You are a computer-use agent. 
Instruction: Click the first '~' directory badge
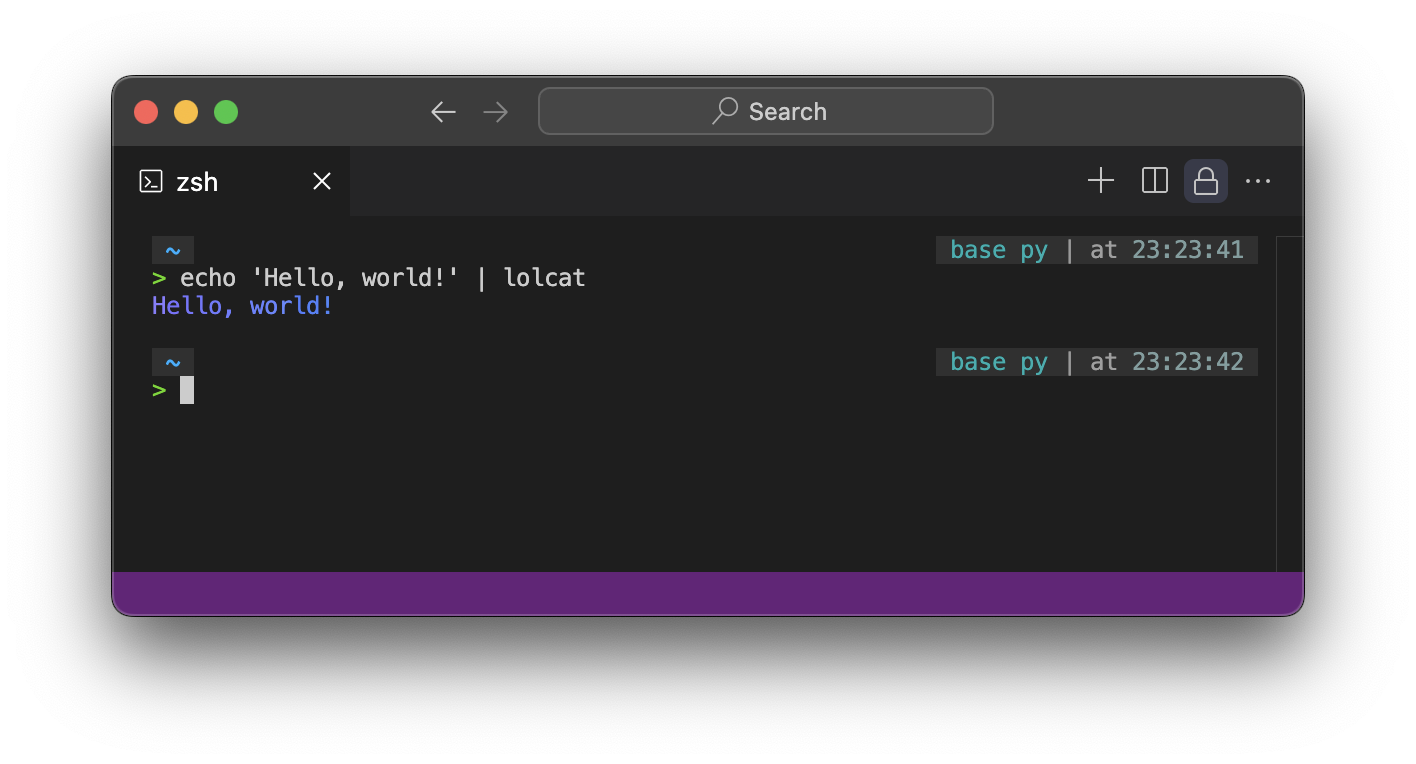click(x=173, y=250)
